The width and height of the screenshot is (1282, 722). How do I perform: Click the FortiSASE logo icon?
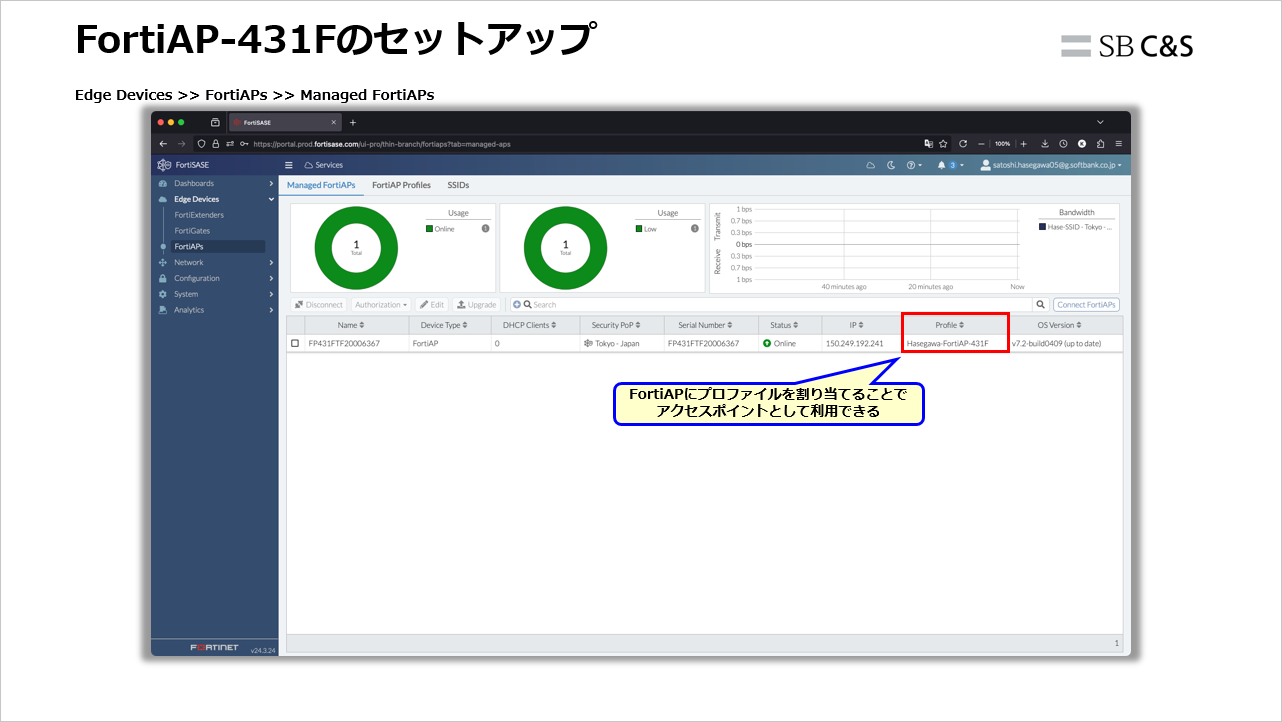click(x=163, y=165)
